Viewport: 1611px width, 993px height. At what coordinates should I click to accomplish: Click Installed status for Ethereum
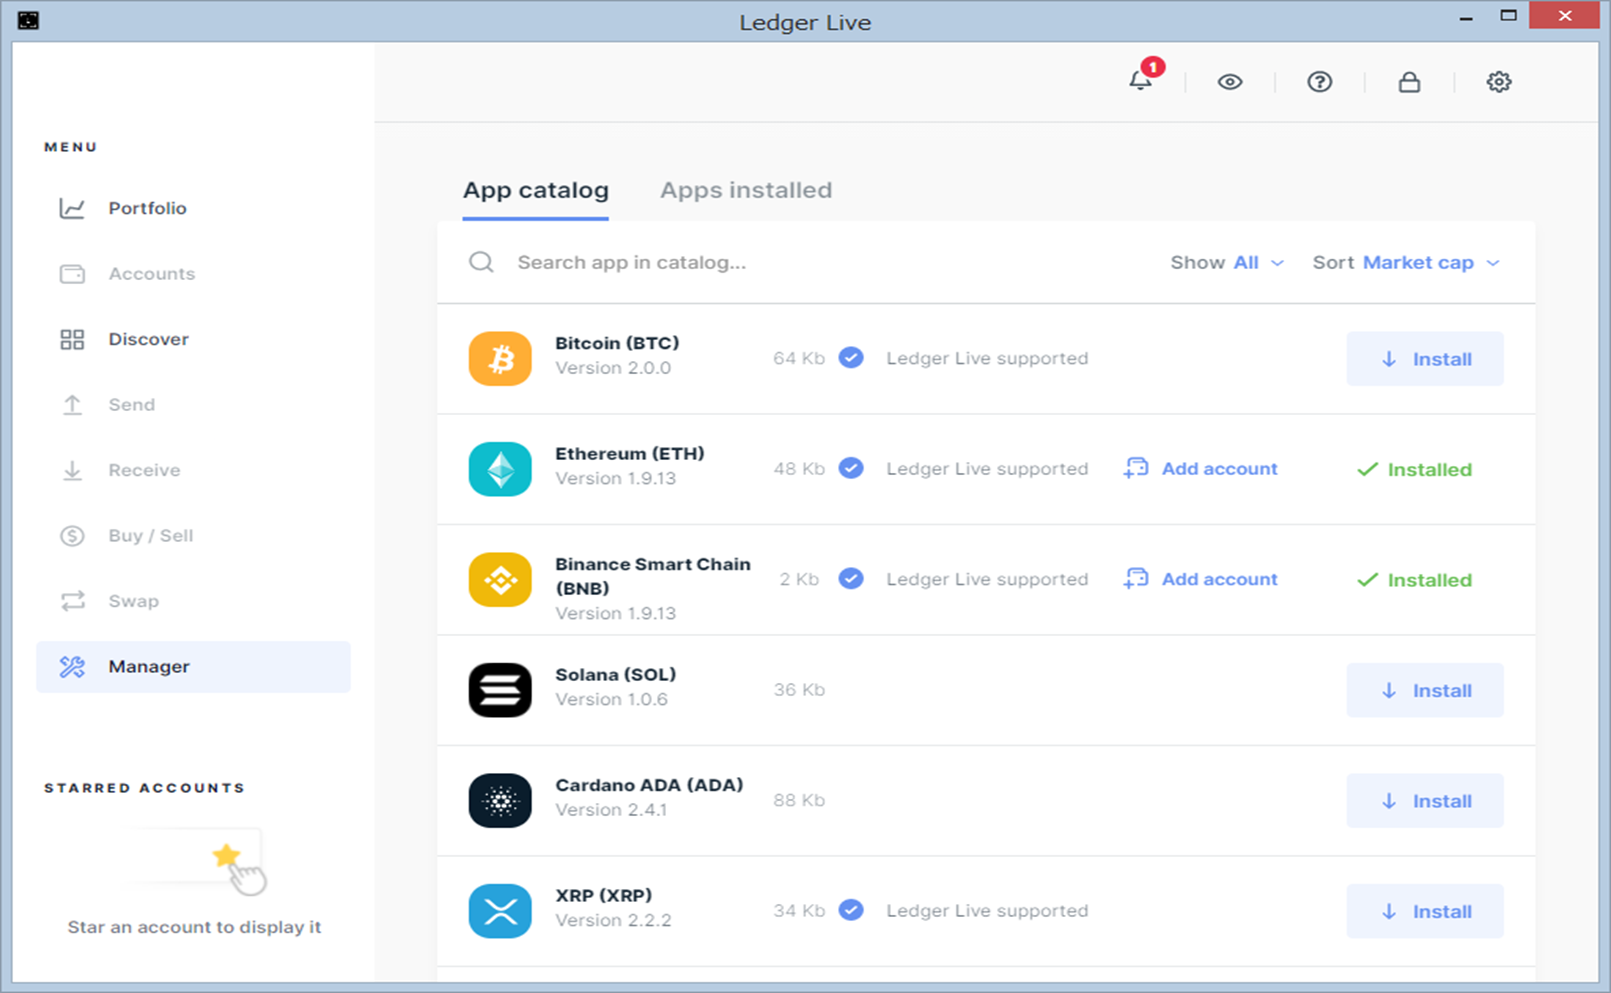click(1414, 469)
